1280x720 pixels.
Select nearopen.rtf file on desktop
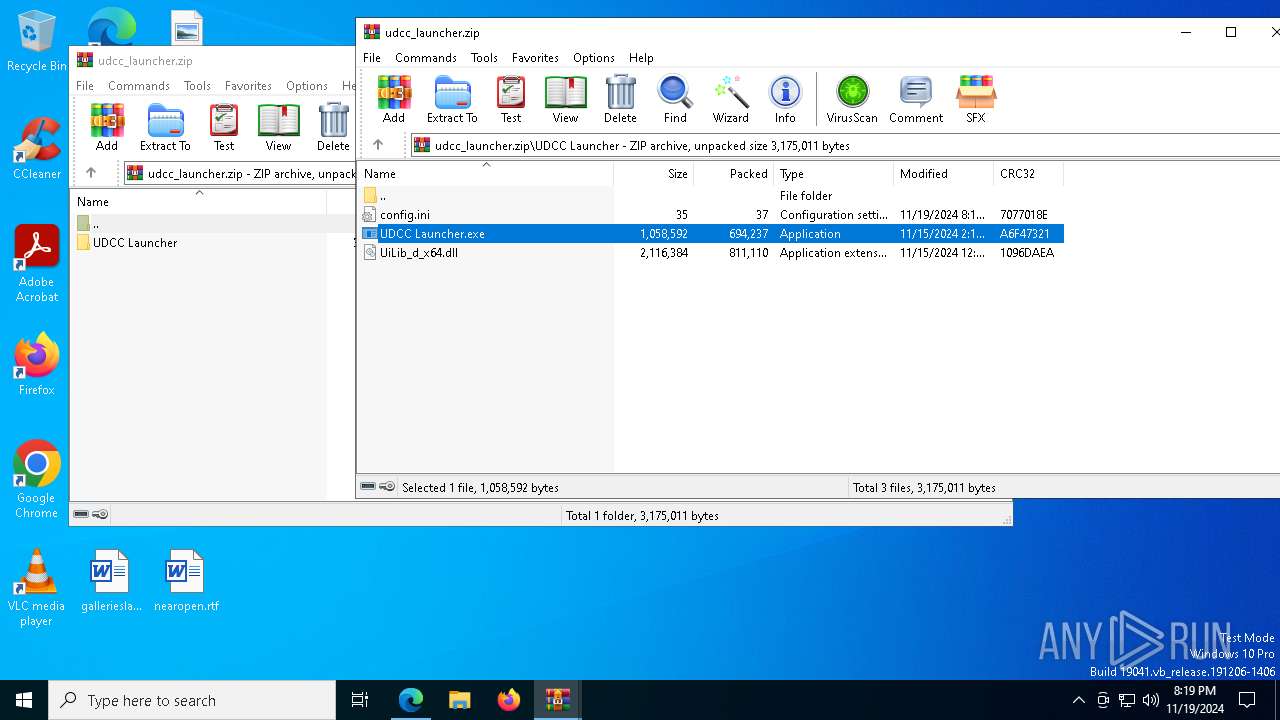tap(186, 580)
